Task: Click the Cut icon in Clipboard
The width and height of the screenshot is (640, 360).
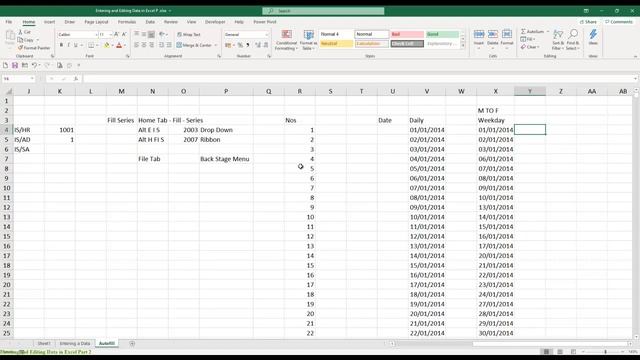Action: [24, 32]
